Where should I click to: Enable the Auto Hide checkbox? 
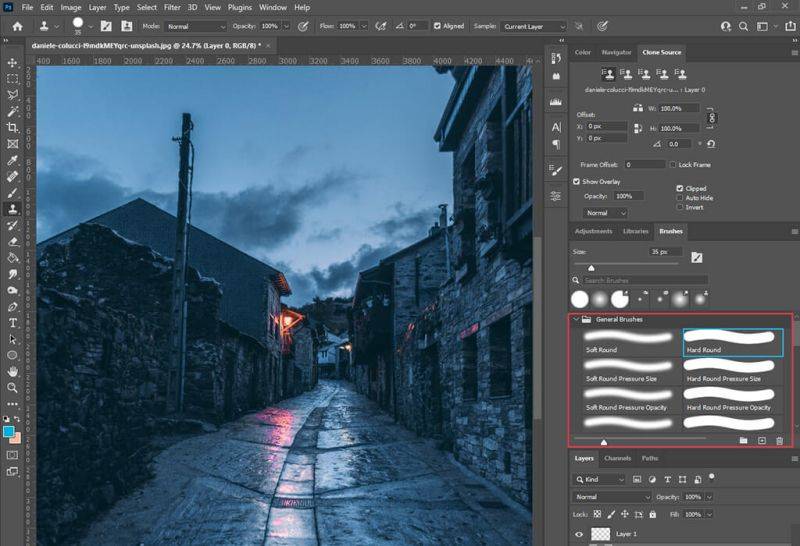click(x=681, y=198)
